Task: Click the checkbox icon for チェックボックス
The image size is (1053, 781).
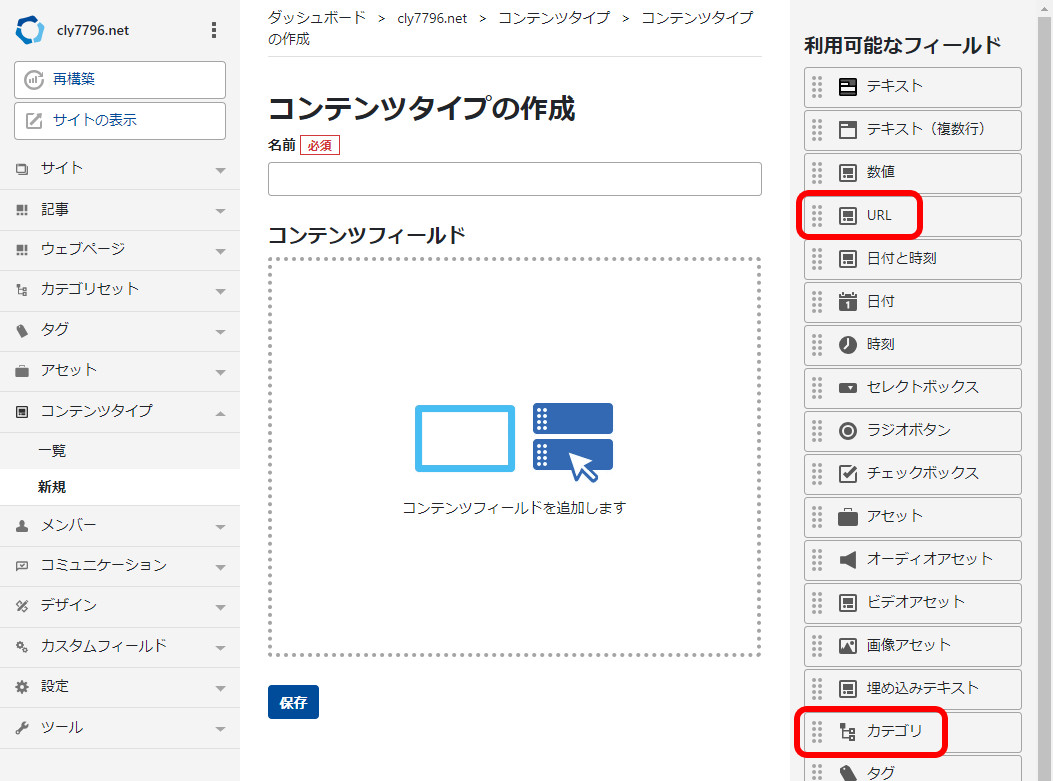Action: click(848, 473)
